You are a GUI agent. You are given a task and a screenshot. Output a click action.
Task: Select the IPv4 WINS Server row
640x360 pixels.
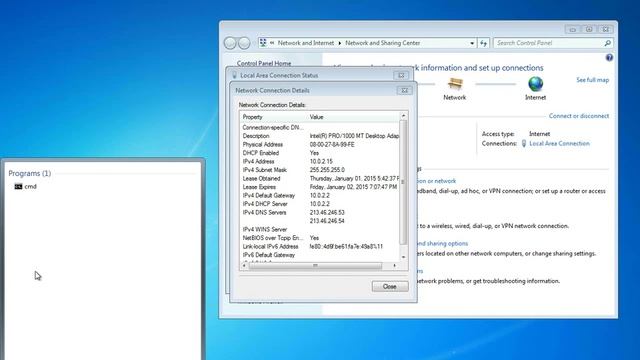pos(320,229)
